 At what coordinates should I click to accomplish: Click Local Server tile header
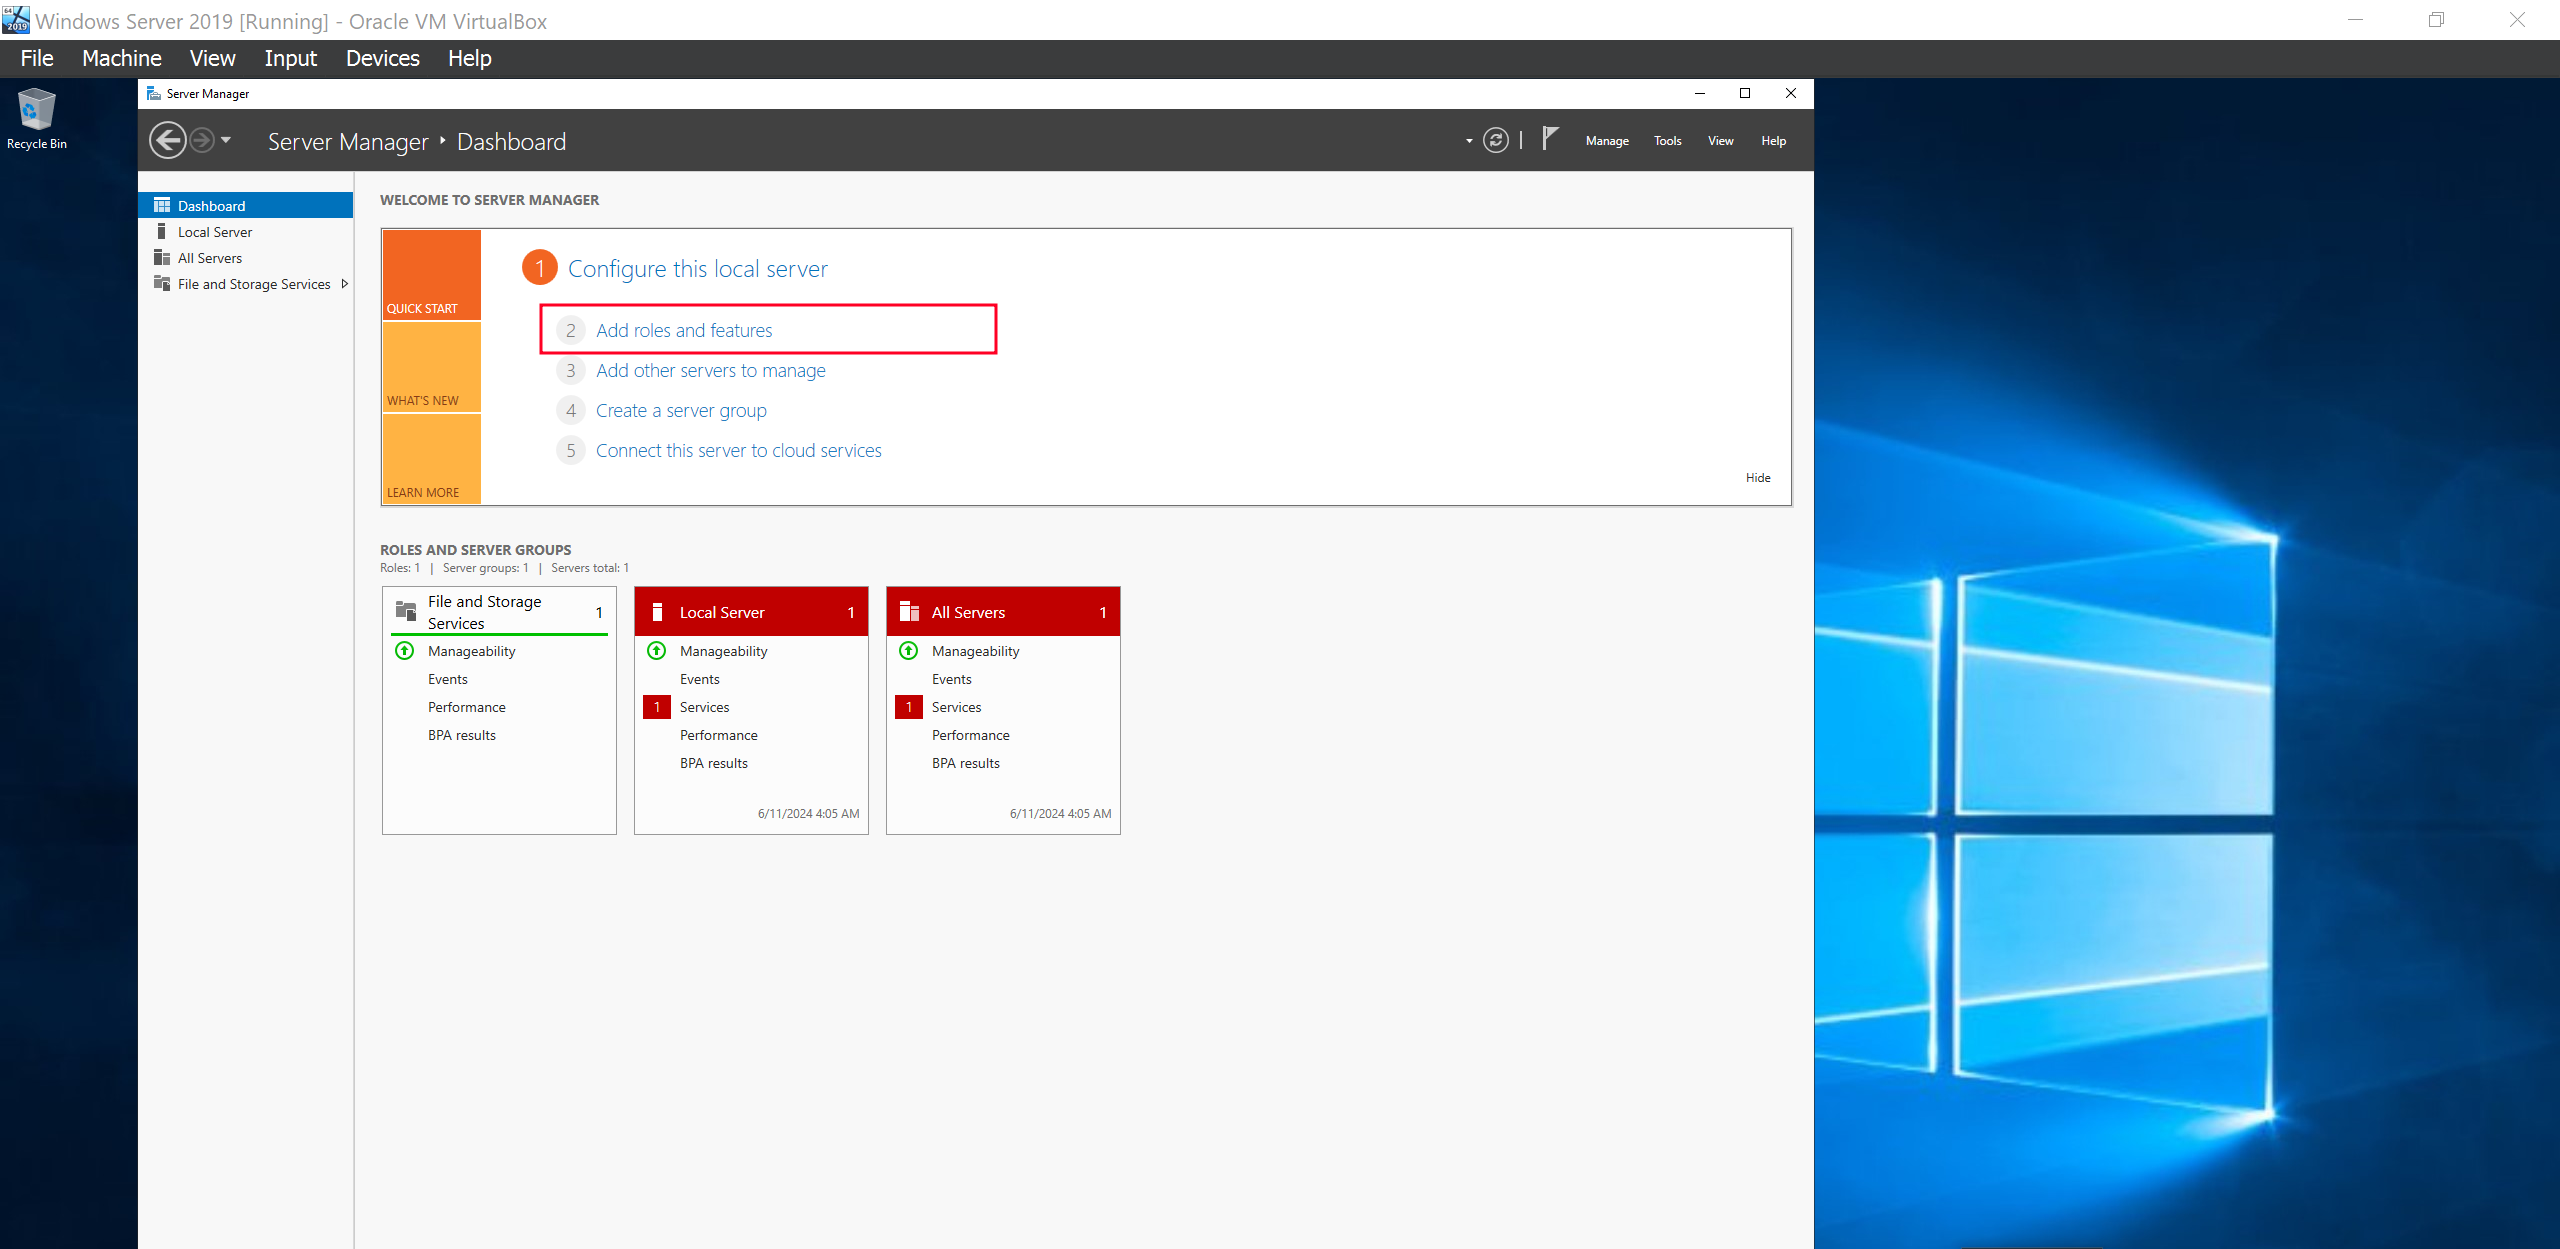751,612
